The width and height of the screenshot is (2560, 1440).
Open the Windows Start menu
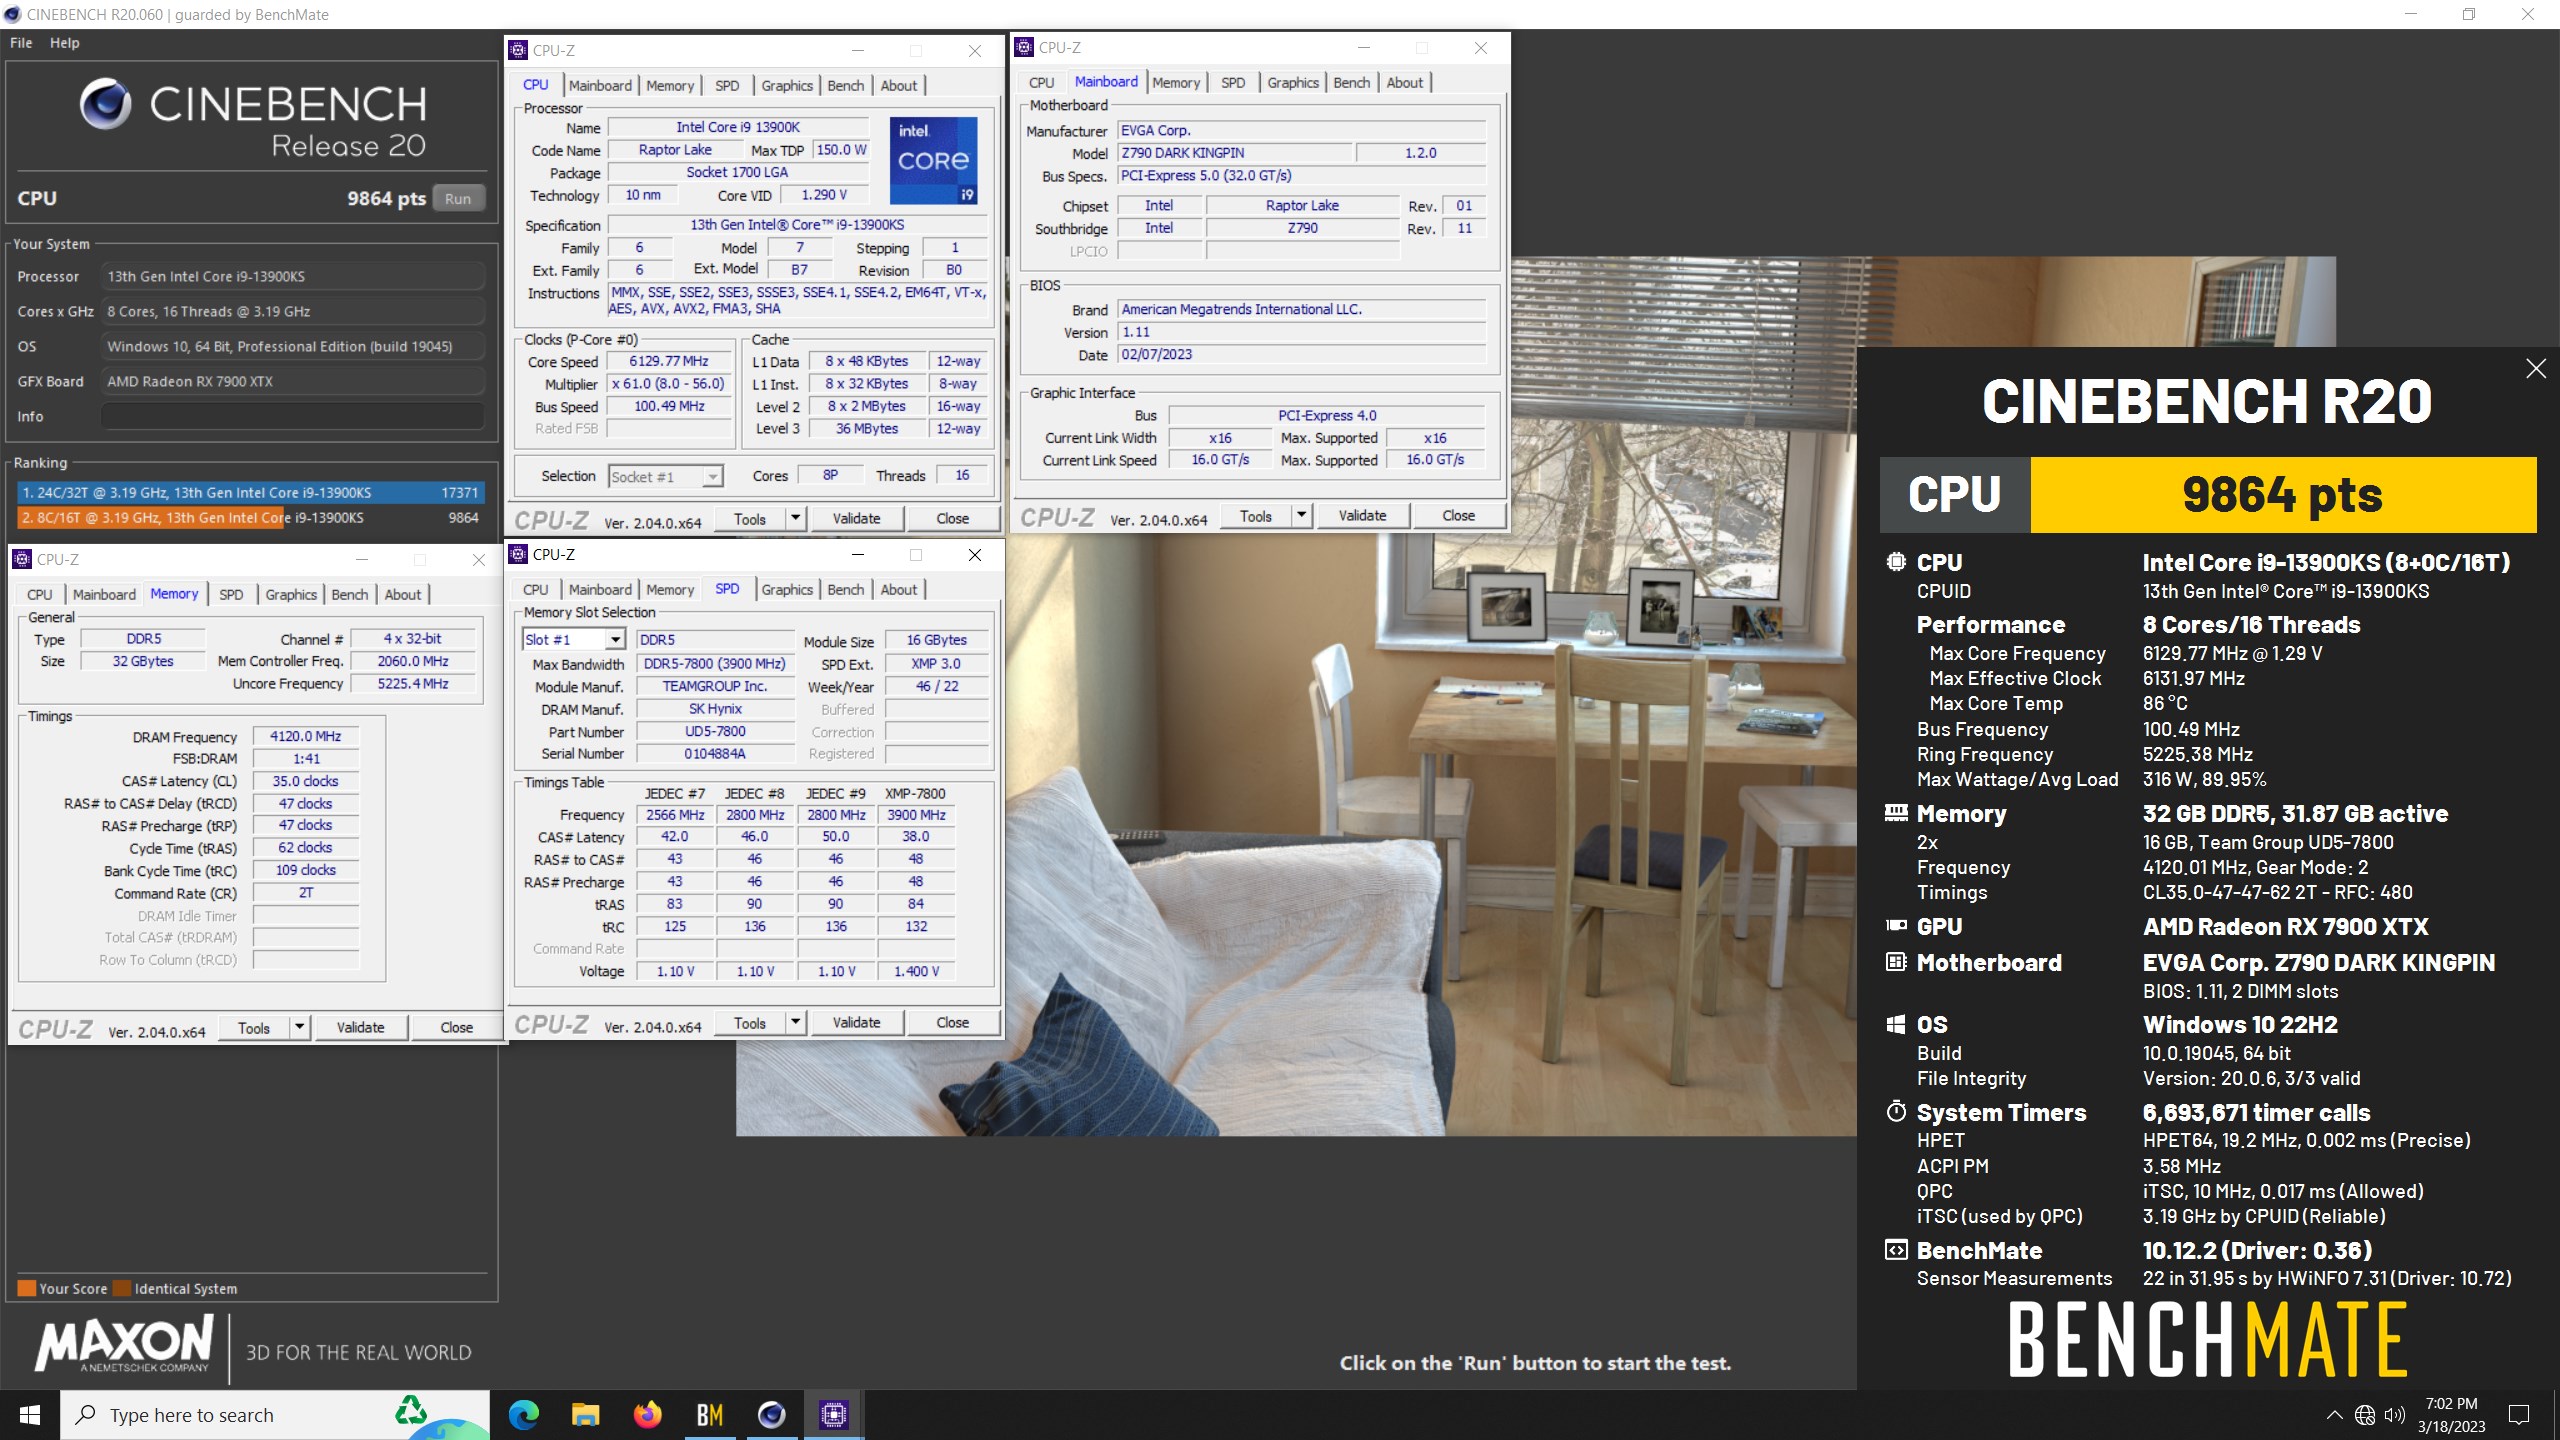(x=30, y=1415)
